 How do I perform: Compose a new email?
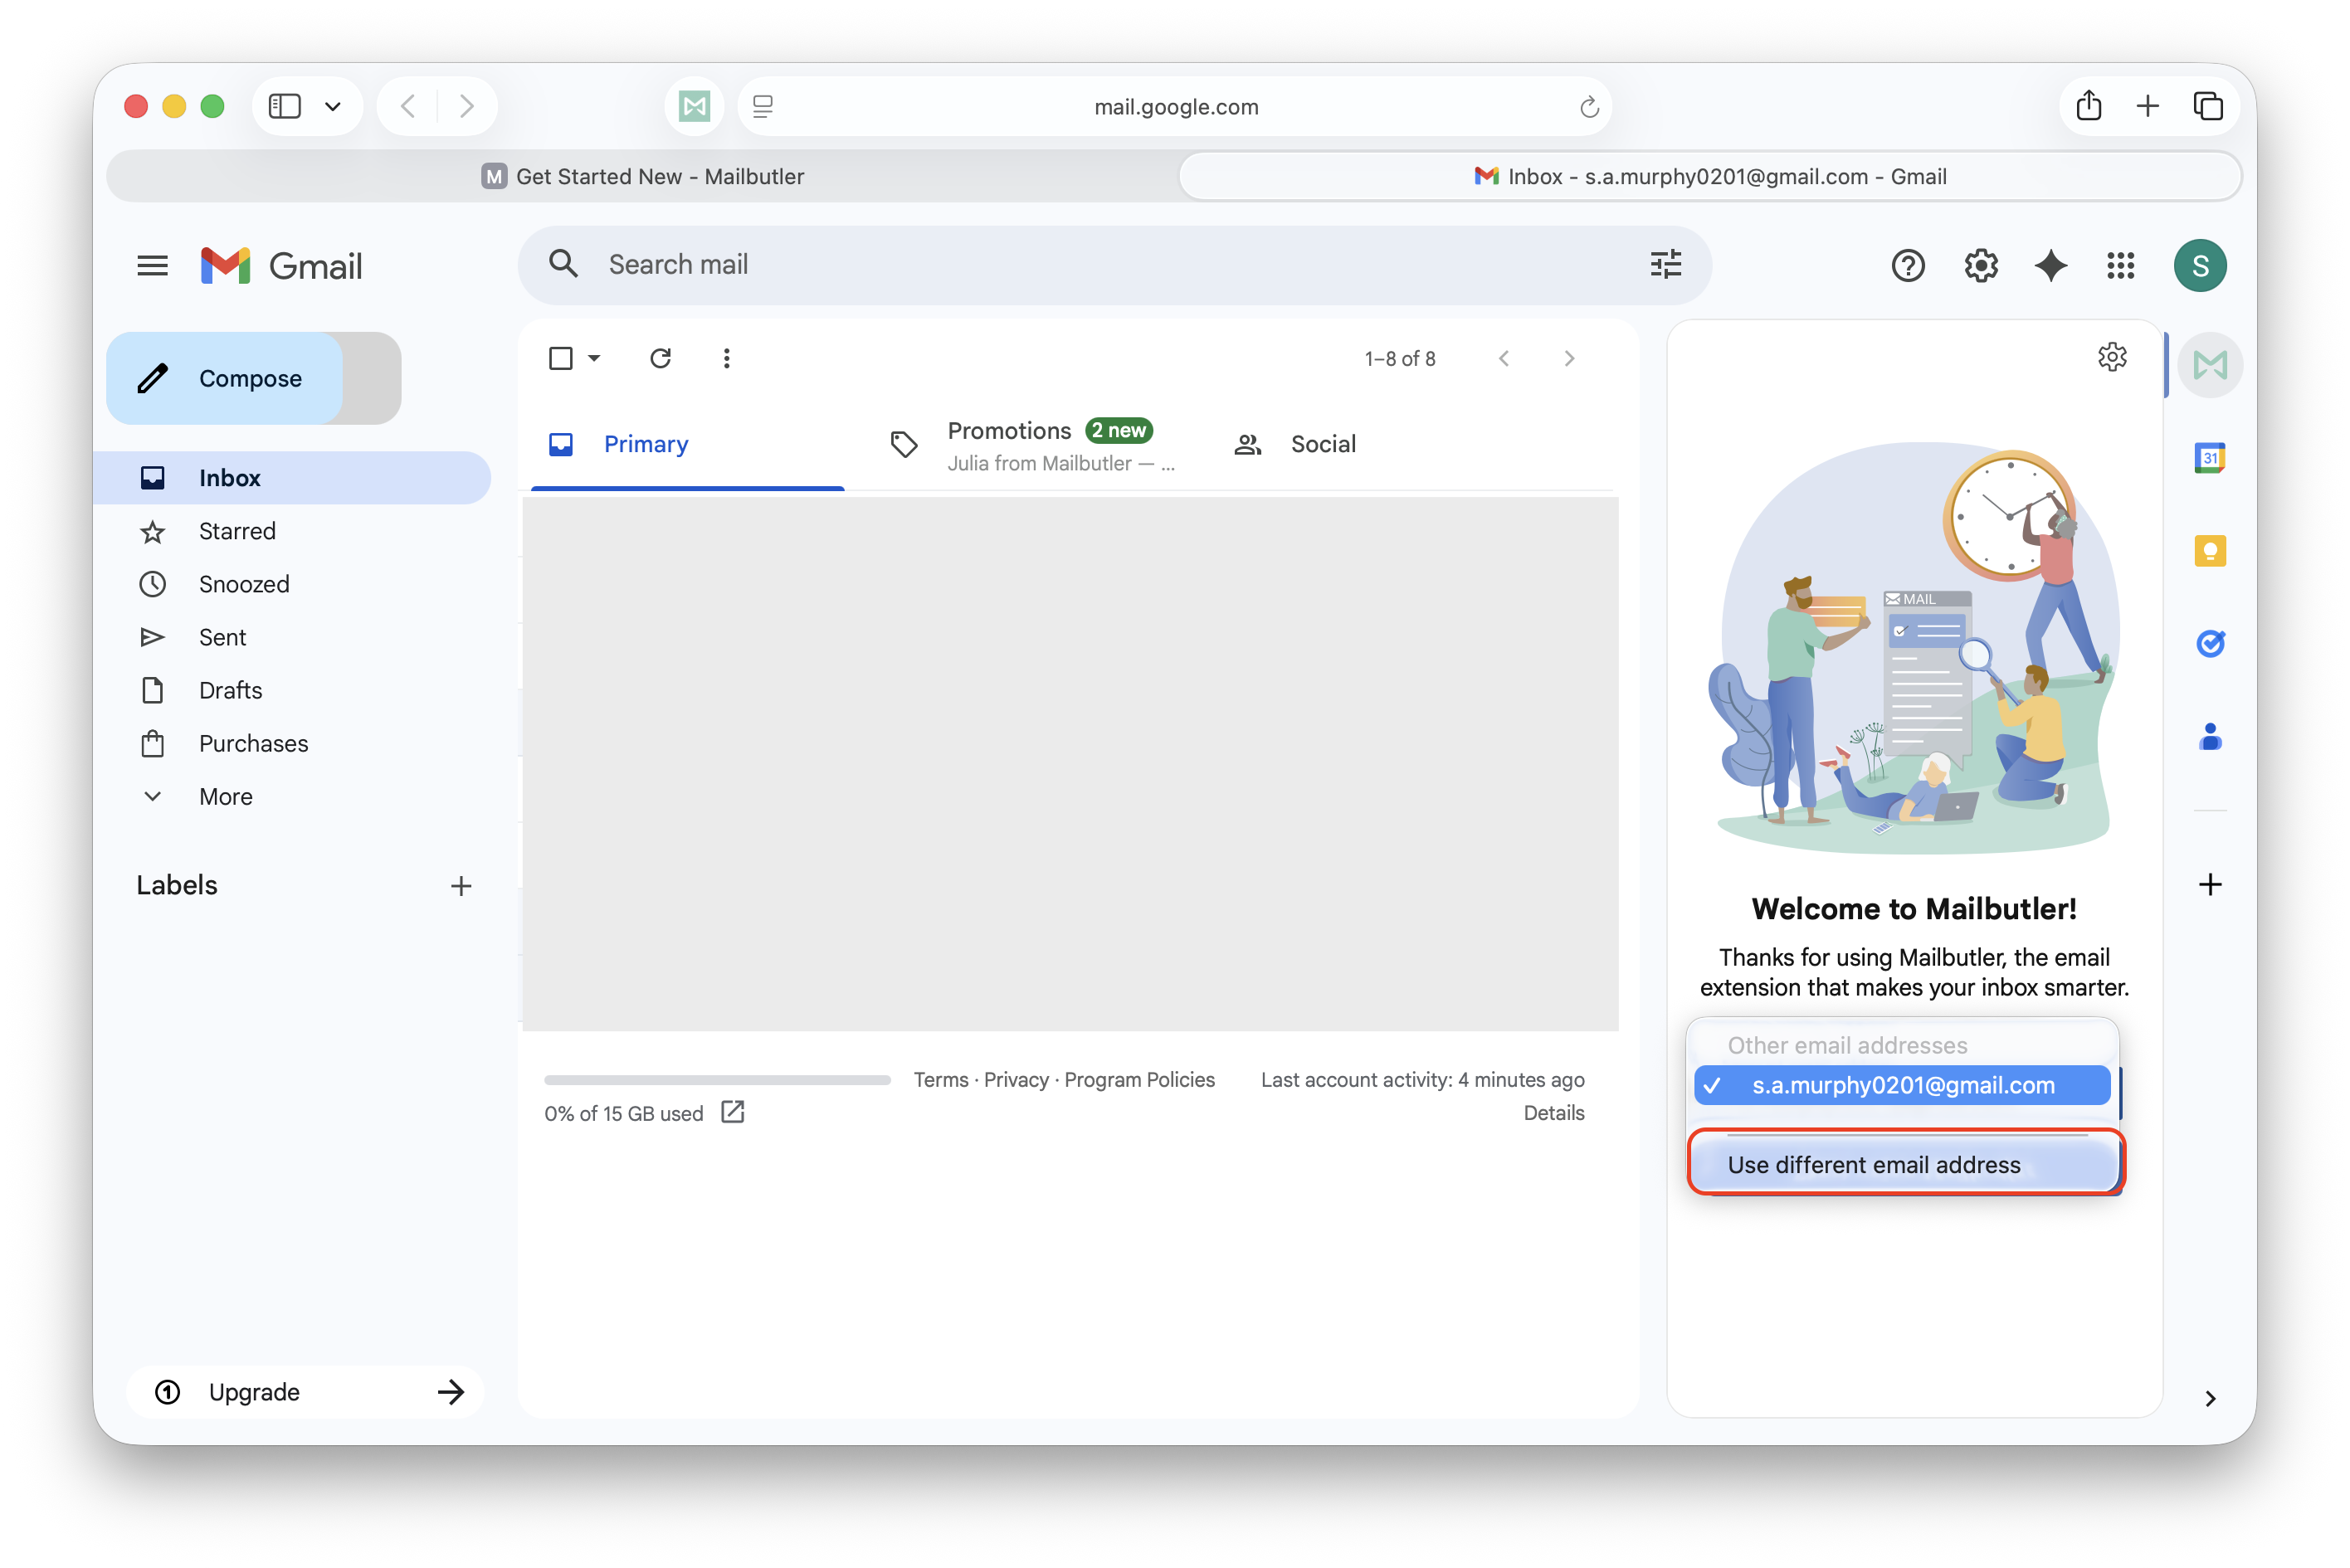(225, 378)
